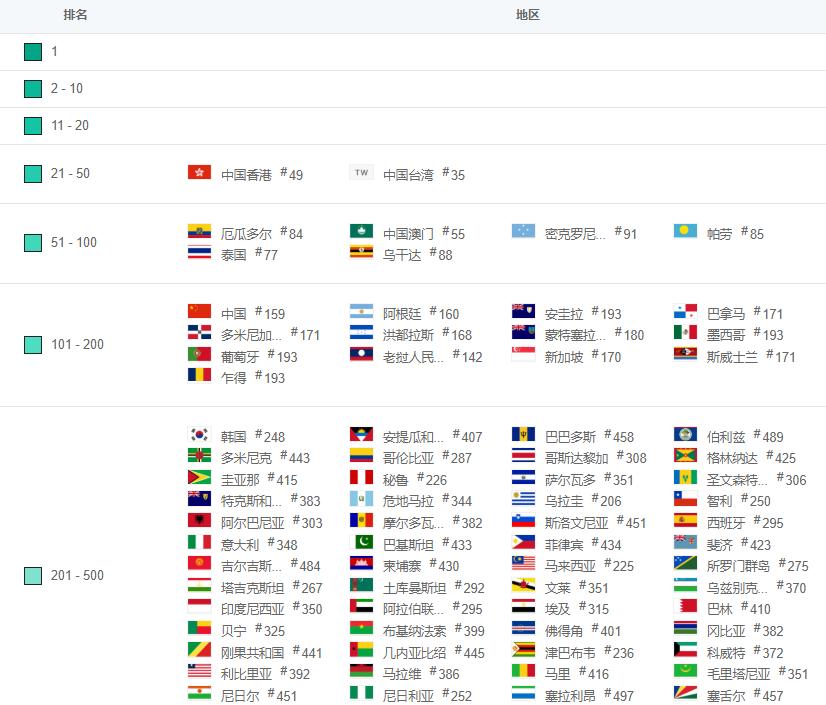Click the Kuwait flag beside 科威特
826x705 pixels.
tap(685, 650)
